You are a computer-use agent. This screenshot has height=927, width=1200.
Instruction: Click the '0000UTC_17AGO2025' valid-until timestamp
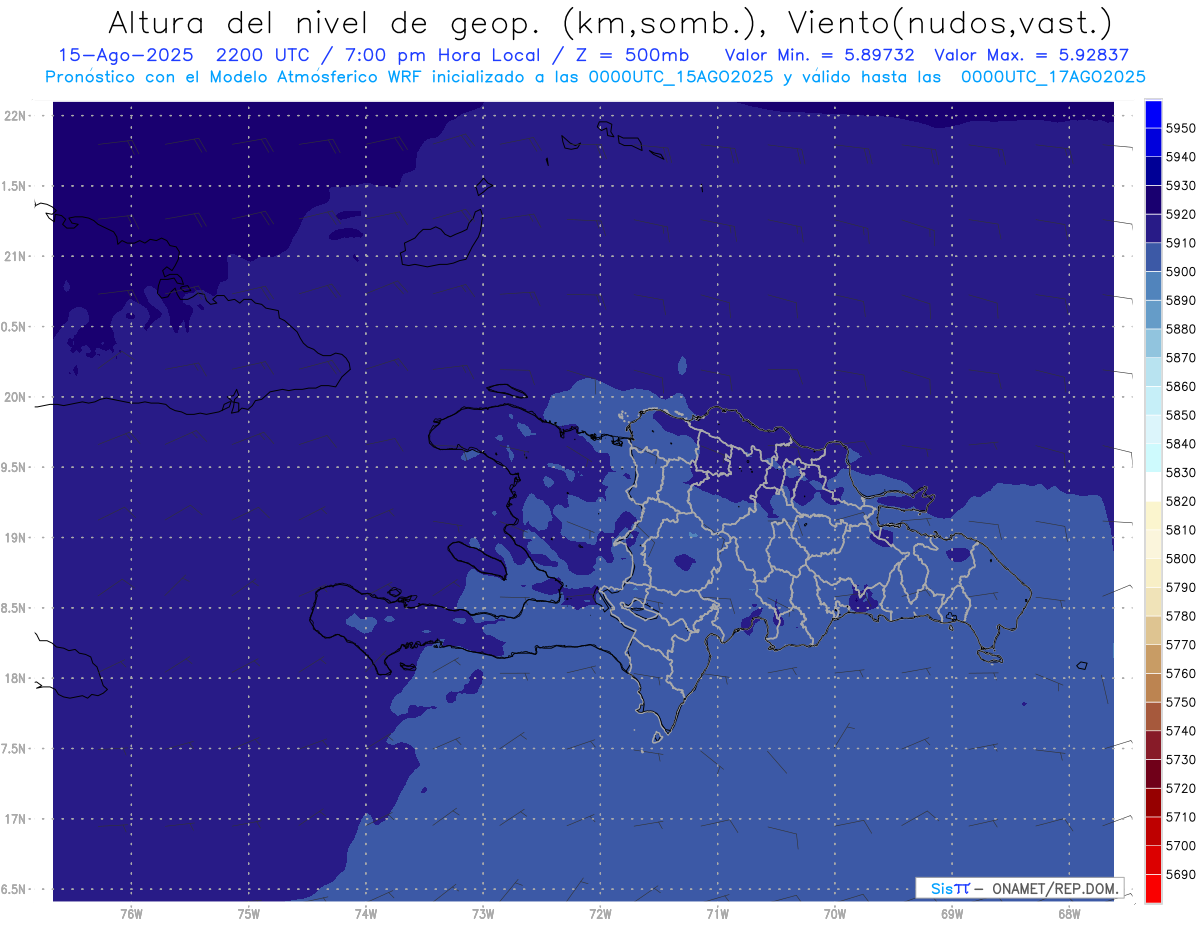click(1053, 77)
